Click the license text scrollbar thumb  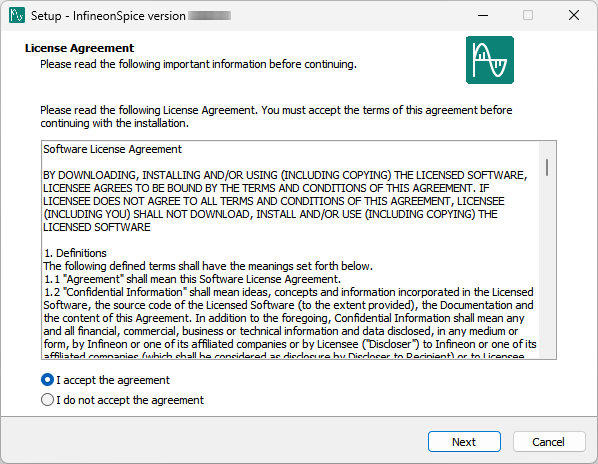pyautogui.click(x=547, y=167)
